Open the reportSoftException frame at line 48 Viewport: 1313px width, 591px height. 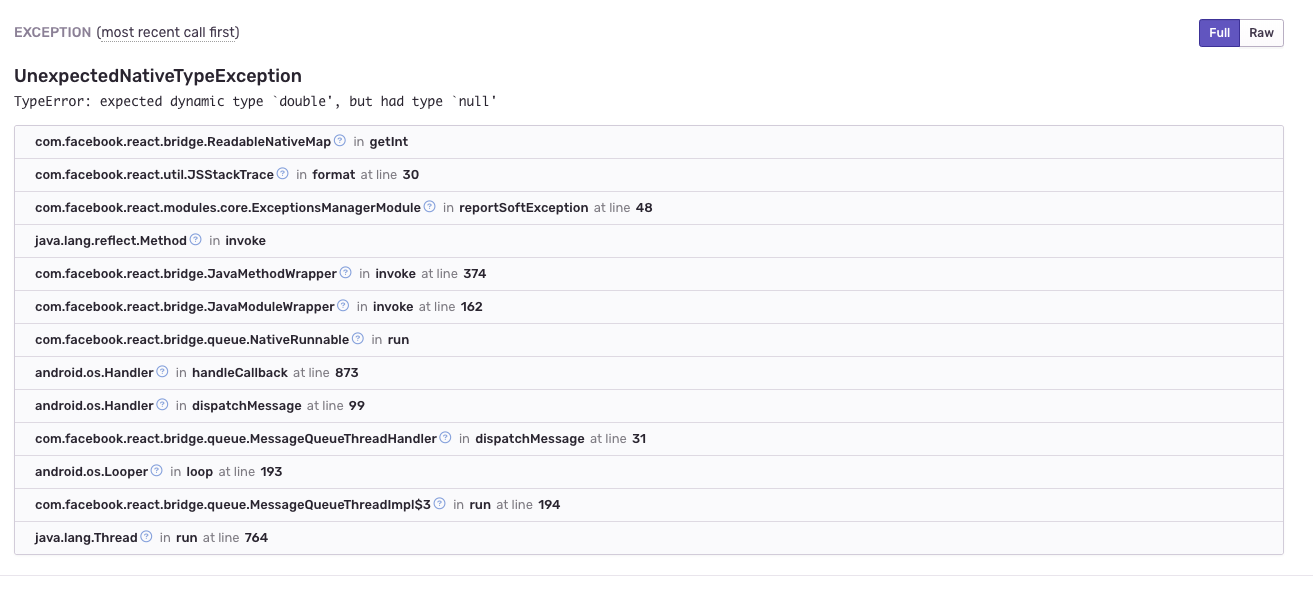point(649,208)
